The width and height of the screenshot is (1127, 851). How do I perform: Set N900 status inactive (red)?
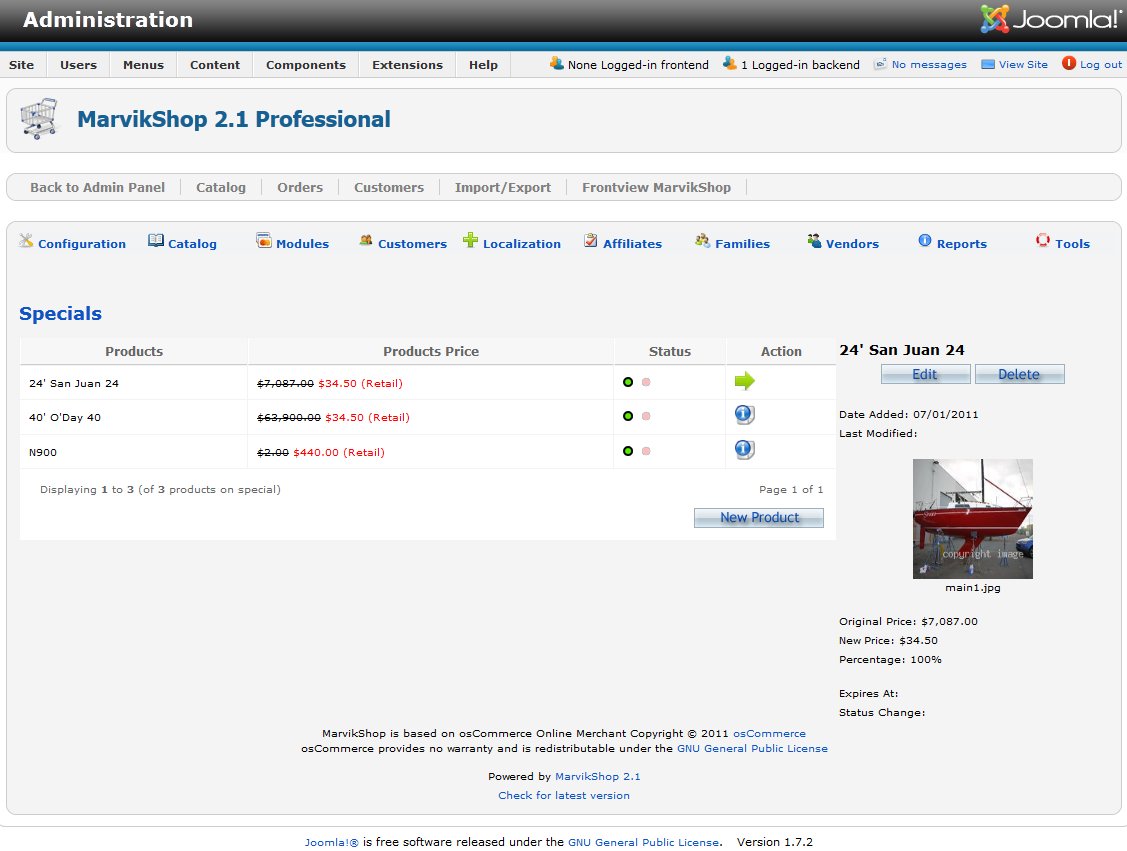coord(646,451)
